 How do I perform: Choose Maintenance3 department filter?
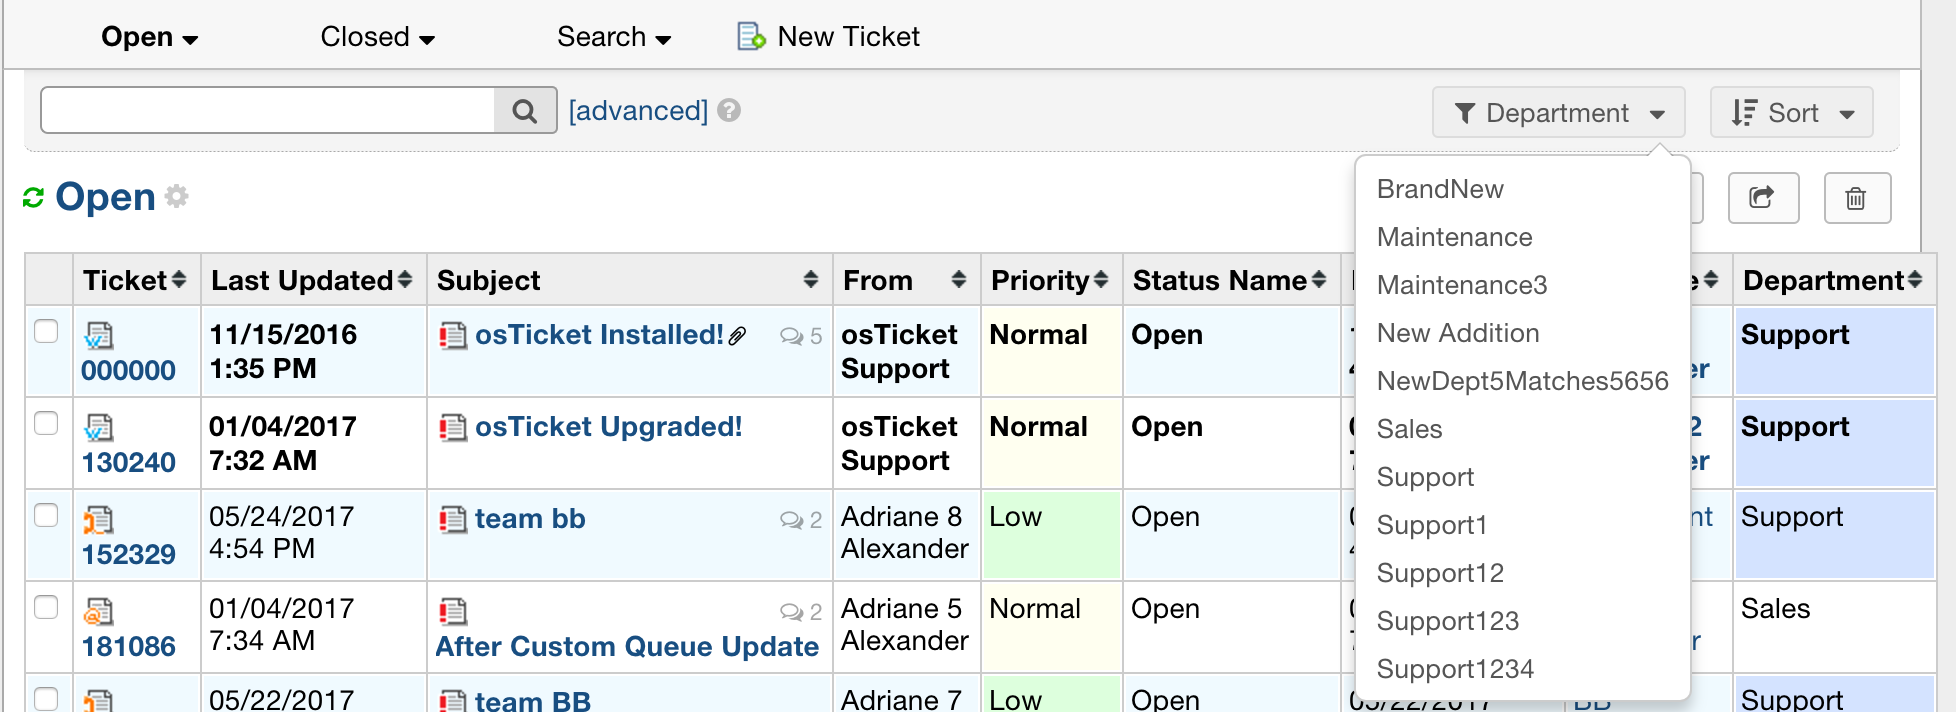1462,285
